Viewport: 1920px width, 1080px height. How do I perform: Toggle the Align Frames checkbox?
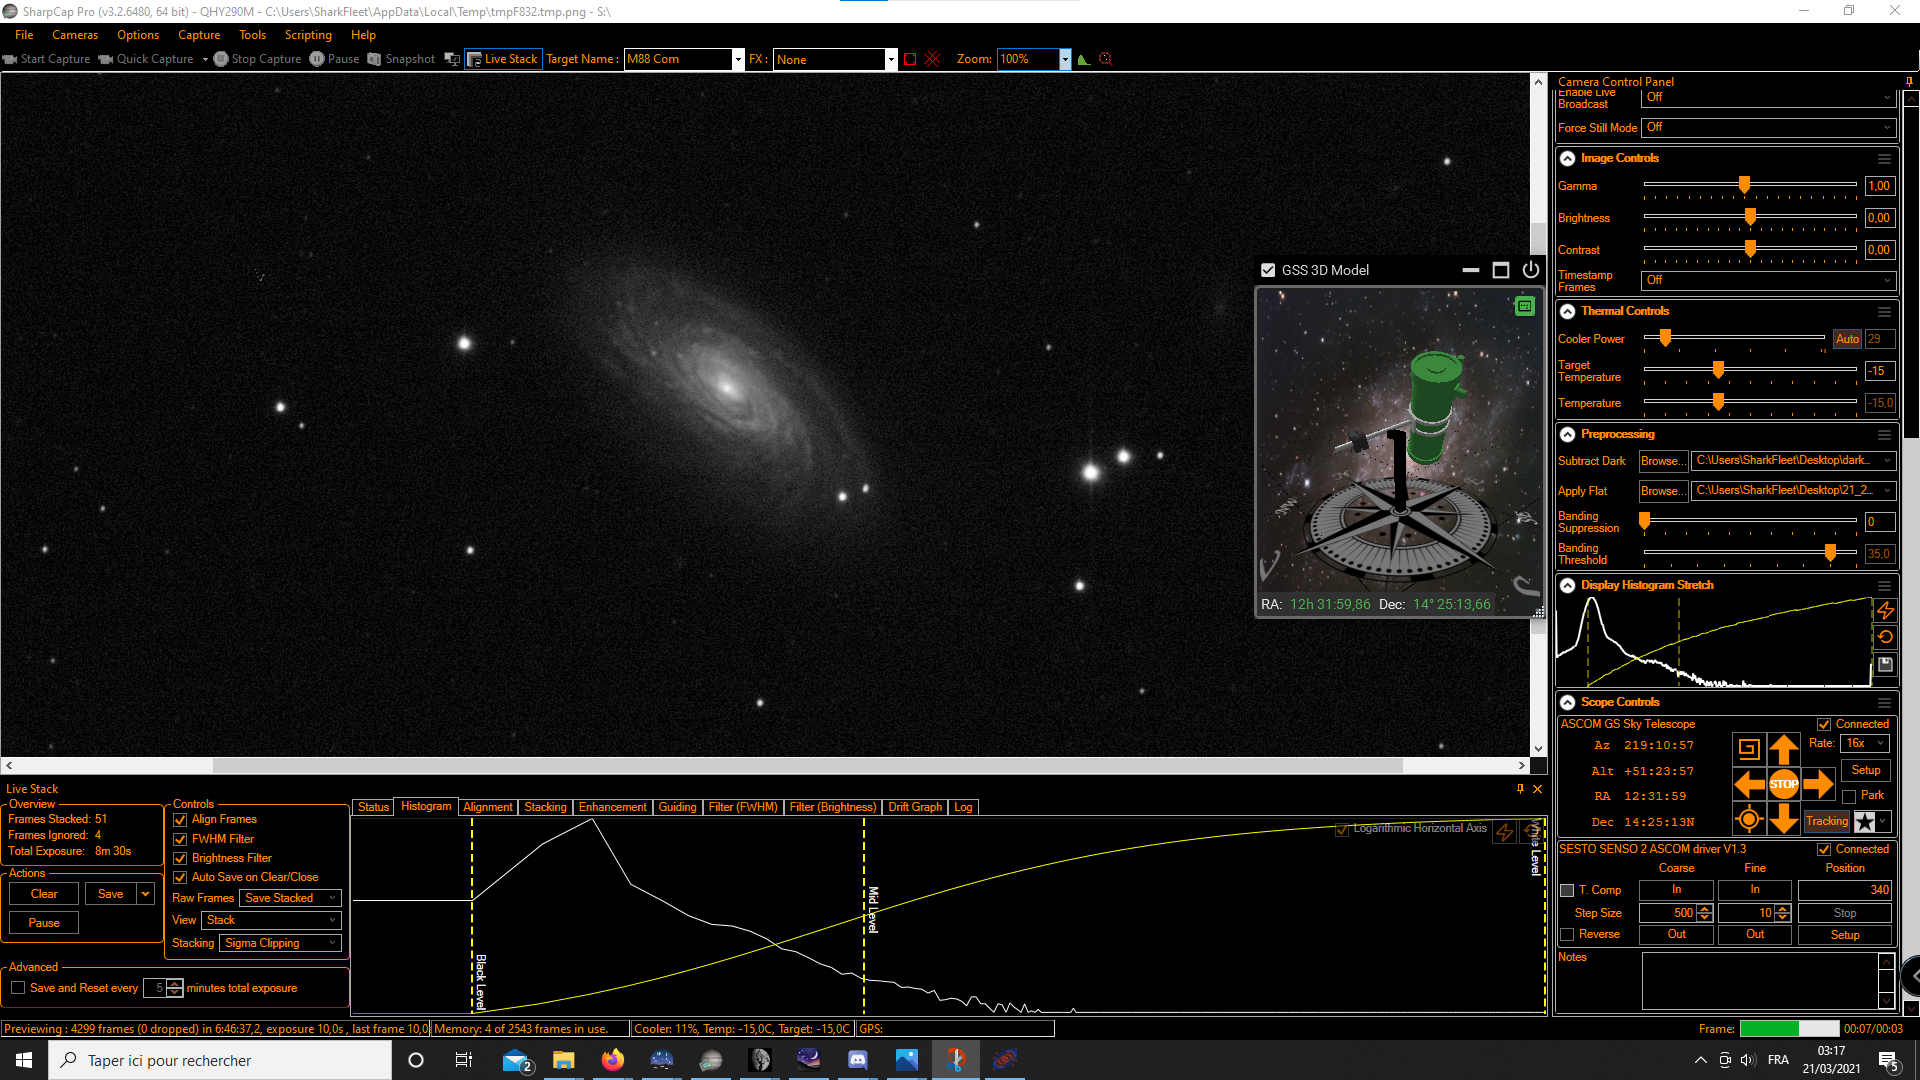[x=181, y=820]
